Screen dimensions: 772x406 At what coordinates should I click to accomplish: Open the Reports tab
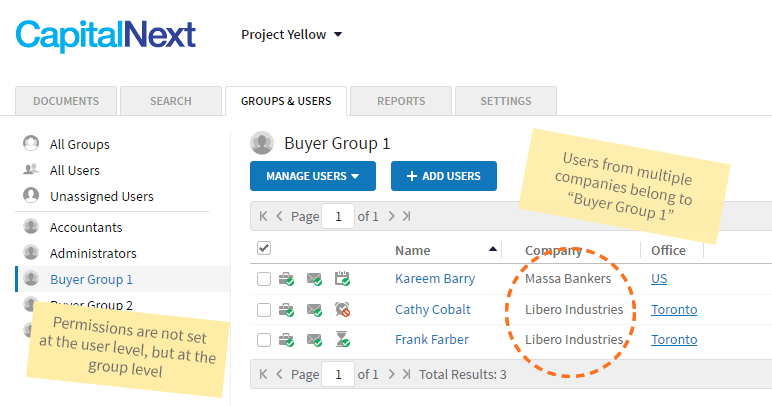pyautogui.click(x=401, y=101)
